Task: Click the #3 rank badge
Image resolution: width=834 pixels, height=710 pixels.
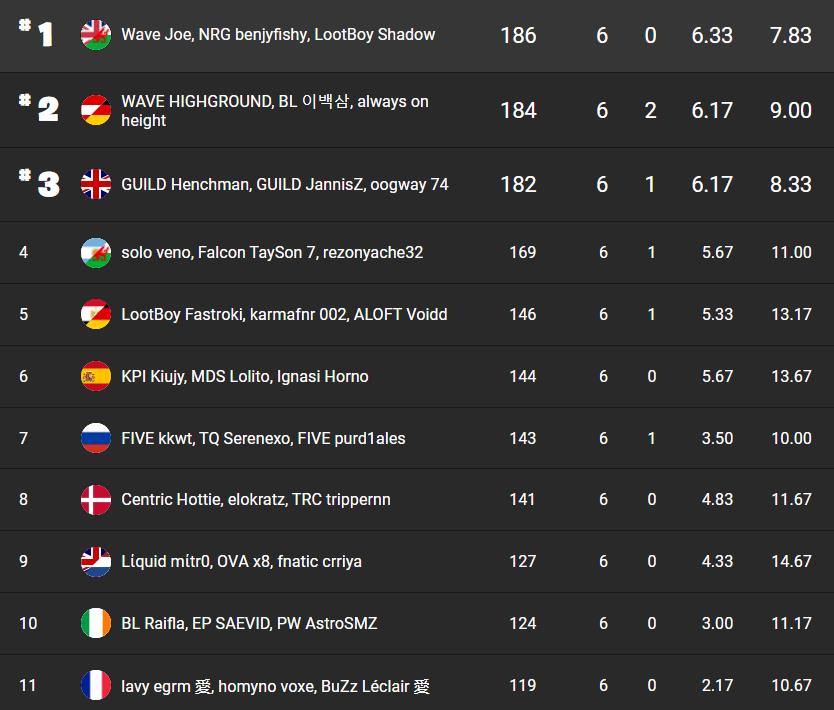Action: [39, 184]
